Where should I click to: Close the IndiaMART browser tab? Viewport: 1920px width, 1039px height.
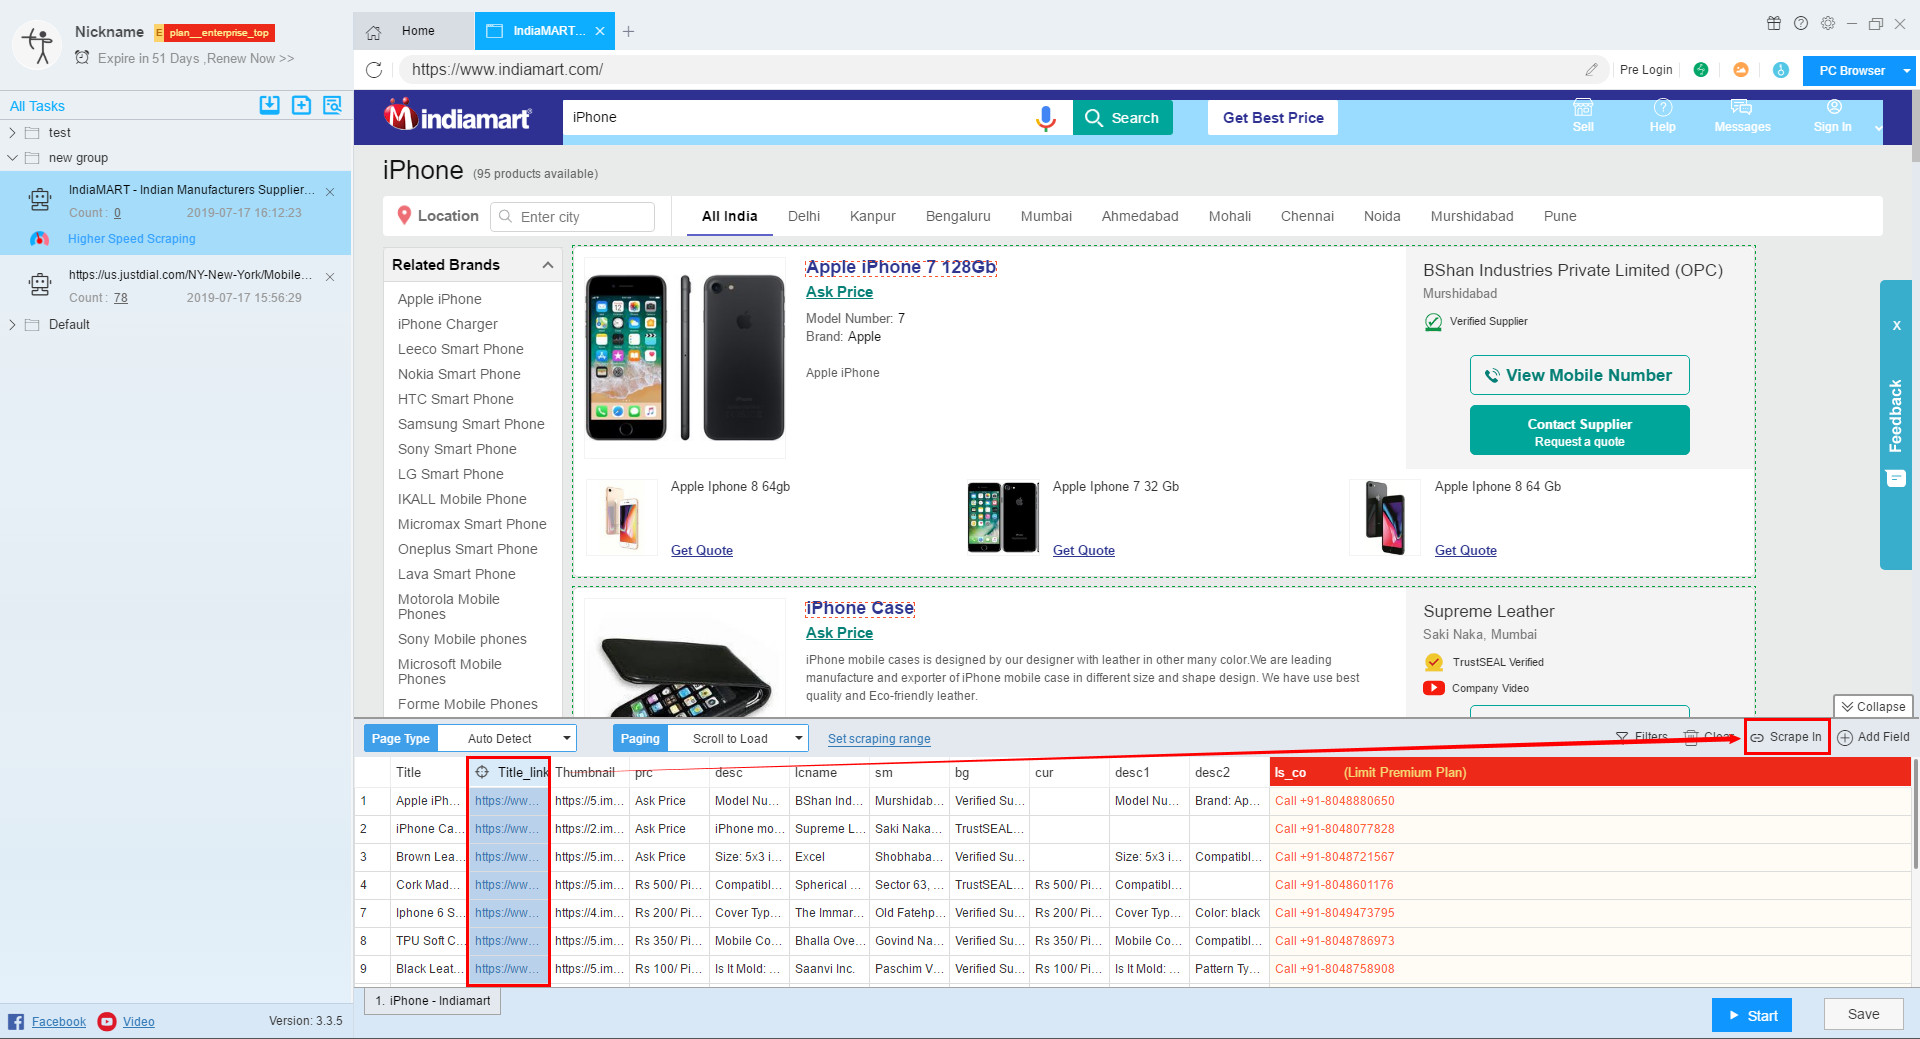point(600,31)
